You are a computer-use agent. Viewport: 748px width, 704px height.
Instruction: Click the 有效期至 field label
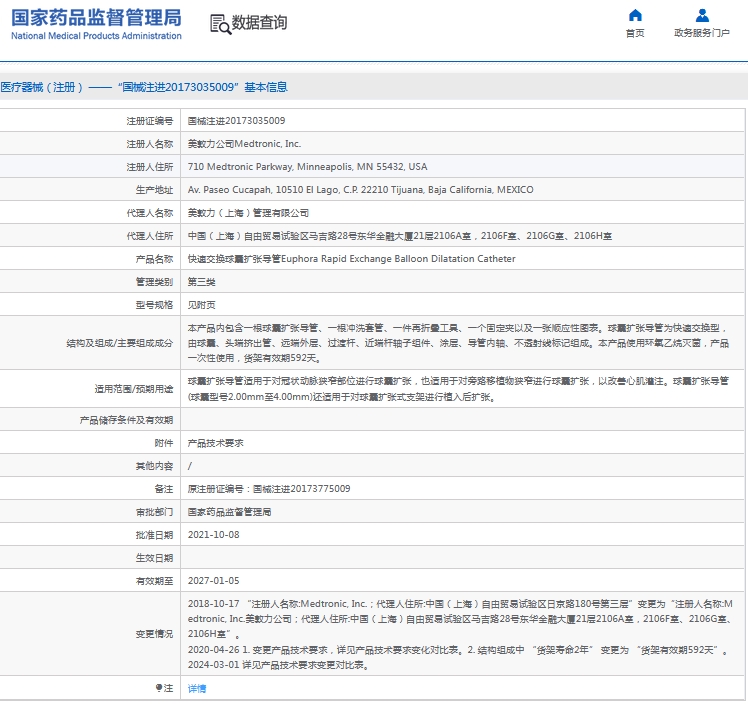[154, 581]
